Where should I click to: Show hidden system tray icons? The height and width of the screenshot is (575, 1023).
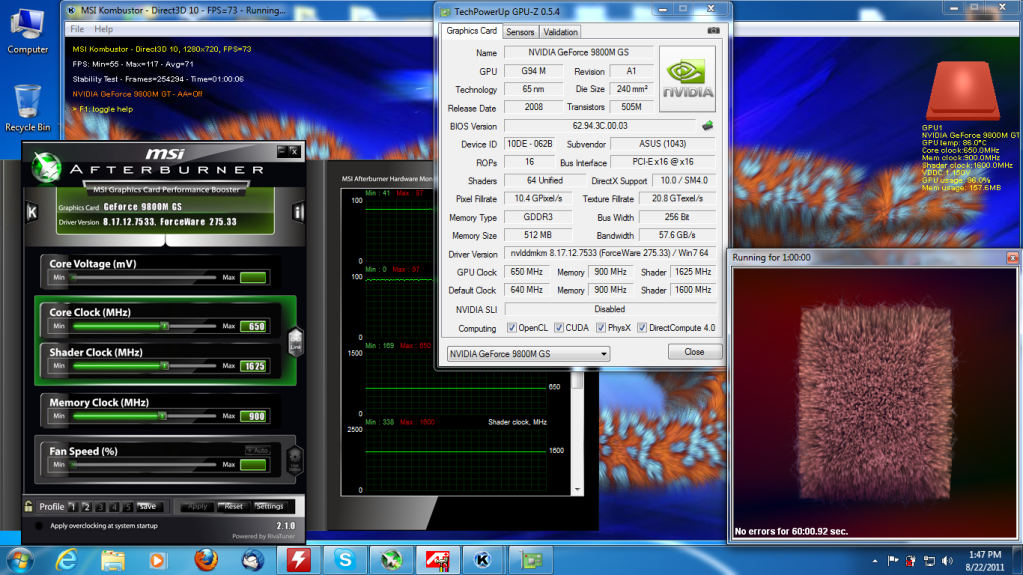(x=875, y=561)
